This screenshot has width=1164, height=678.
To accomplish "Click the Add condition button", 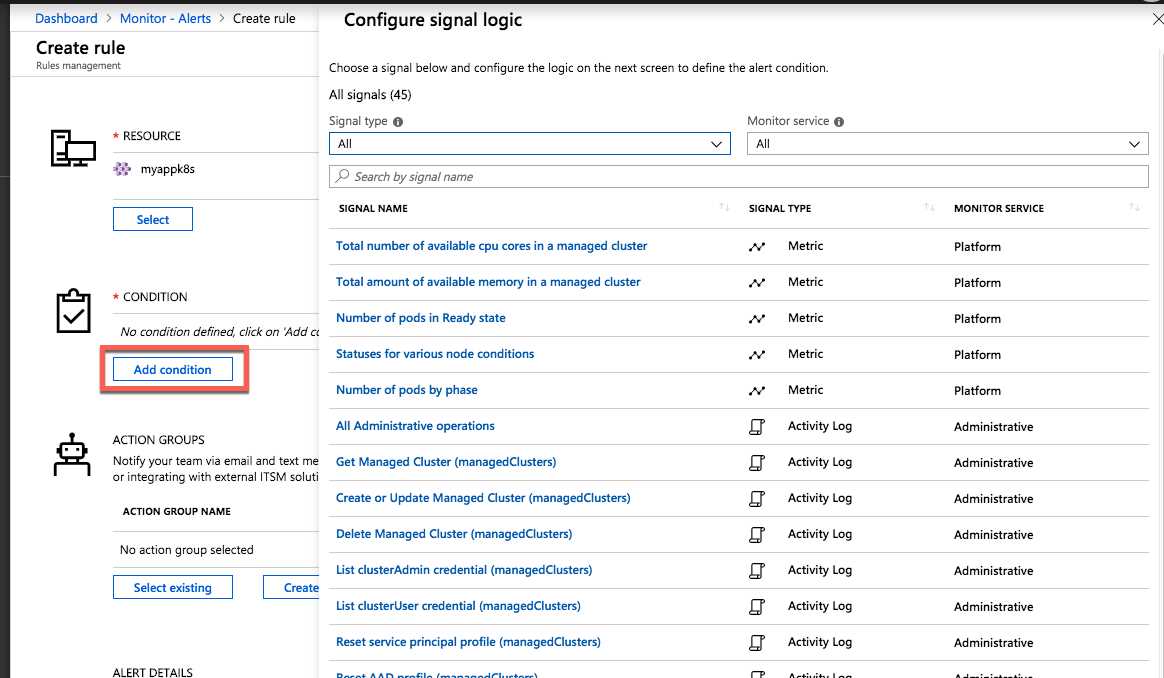I will coord(172,369).
